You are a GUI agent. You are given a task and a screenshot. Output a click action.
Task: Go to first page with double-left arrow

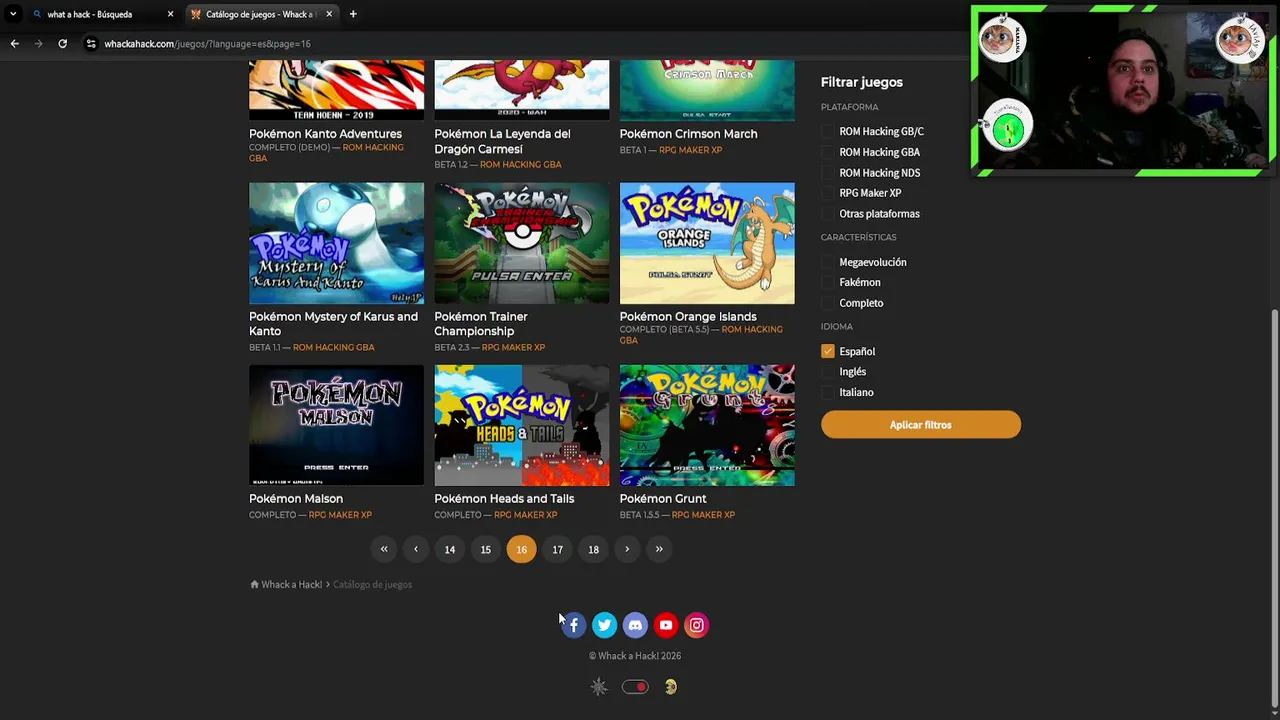click(x=384, y=549)
